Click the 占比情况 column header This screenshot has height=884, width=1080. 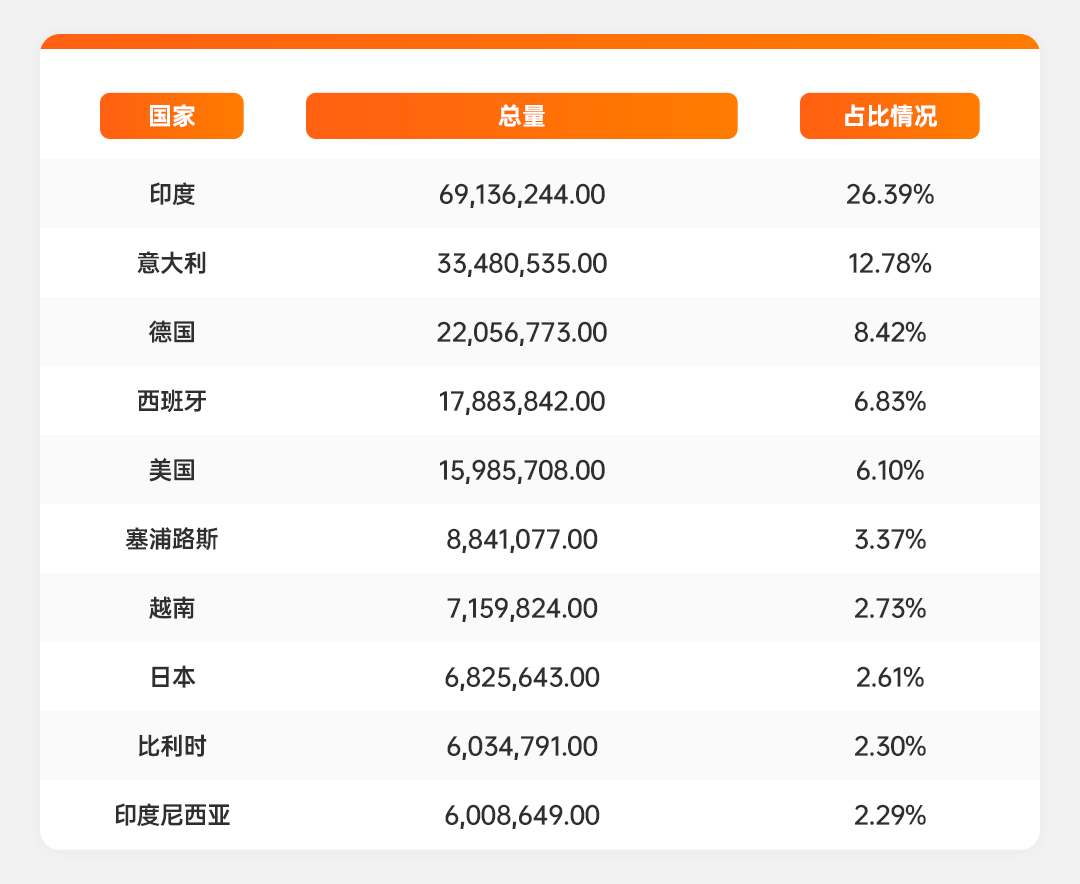tap(889, 116)
